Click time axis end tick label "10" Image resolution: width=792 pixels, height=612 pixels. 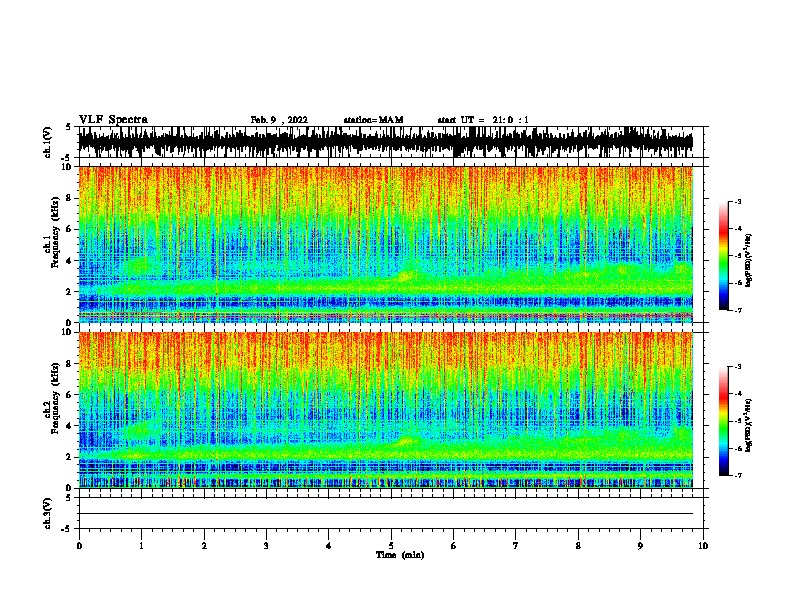703,545
